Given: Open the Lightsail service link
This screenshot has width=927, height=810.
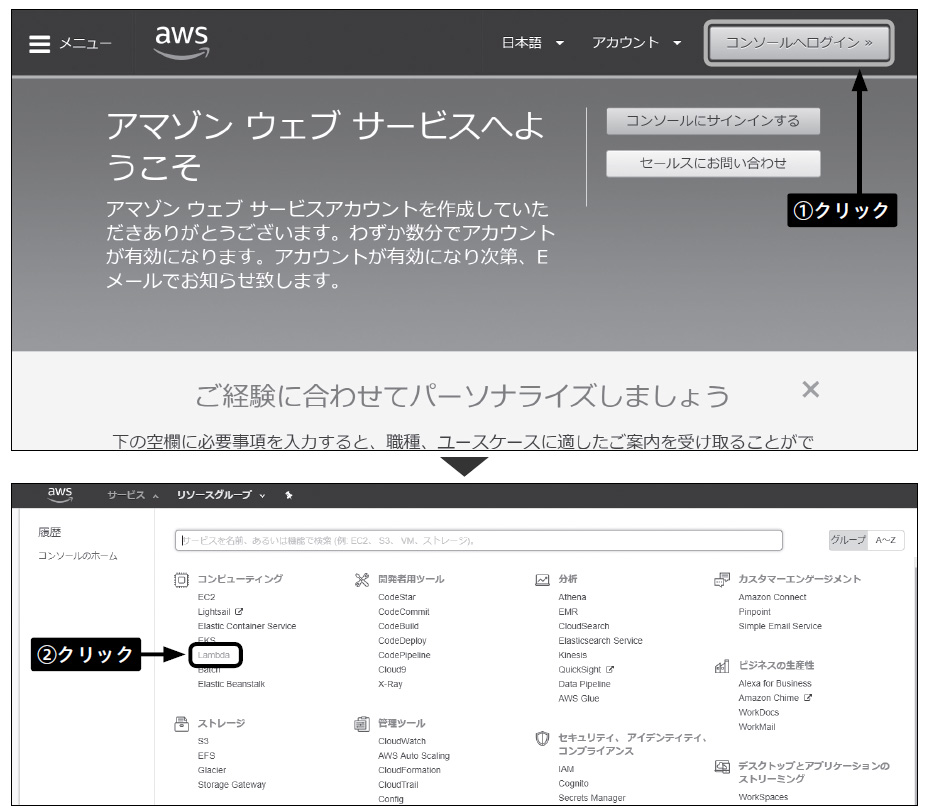Looking at the screenshot, I should click(214, 612).
